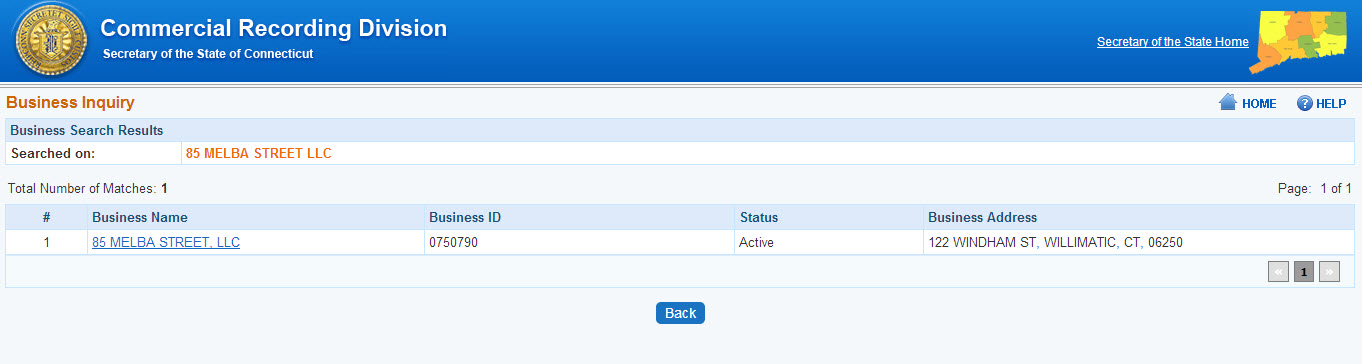Click the Connecticut state map image
Image resolution: width=1362 pixels, height=364 pixels.
point(1298,42)
